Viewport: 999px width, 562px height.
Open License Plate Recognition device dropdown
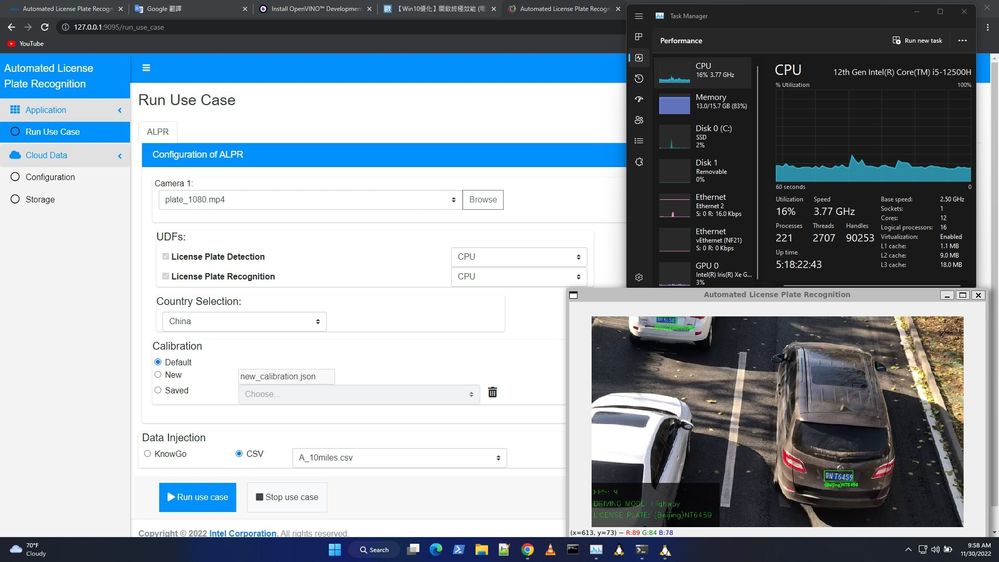click(519, 277)
